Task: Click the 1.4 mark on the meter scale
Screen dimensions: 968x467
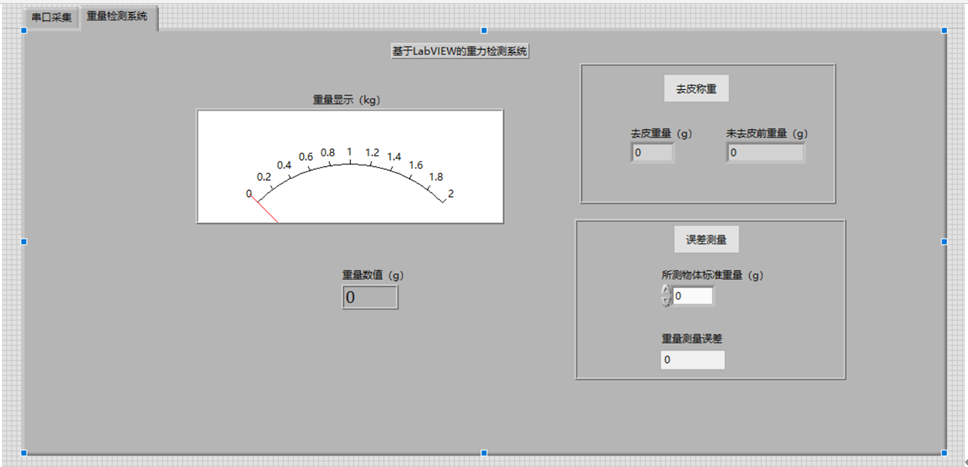Action: (x=394, y=156)
